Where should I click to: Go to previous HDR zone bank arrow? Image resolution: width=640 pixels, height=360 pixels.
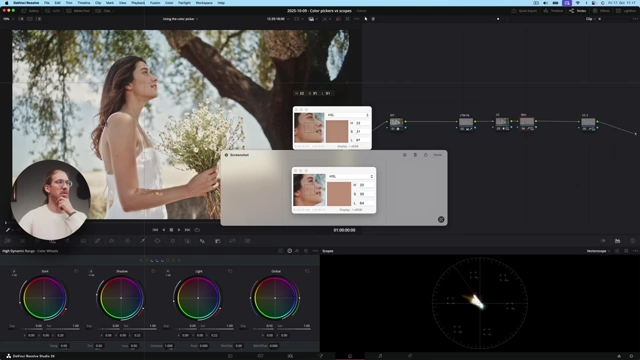(x=141, y=260)
